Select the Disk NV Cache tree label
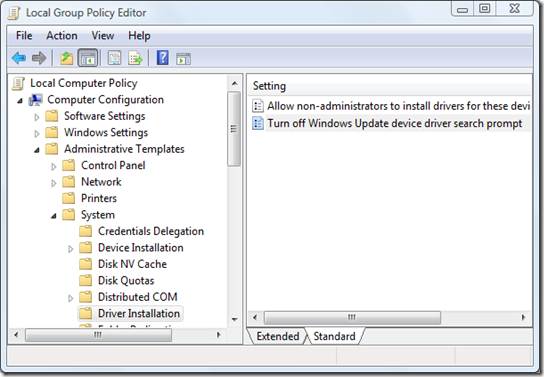The height and width of the screenshot is (377, 544). [x=132, y=264]
